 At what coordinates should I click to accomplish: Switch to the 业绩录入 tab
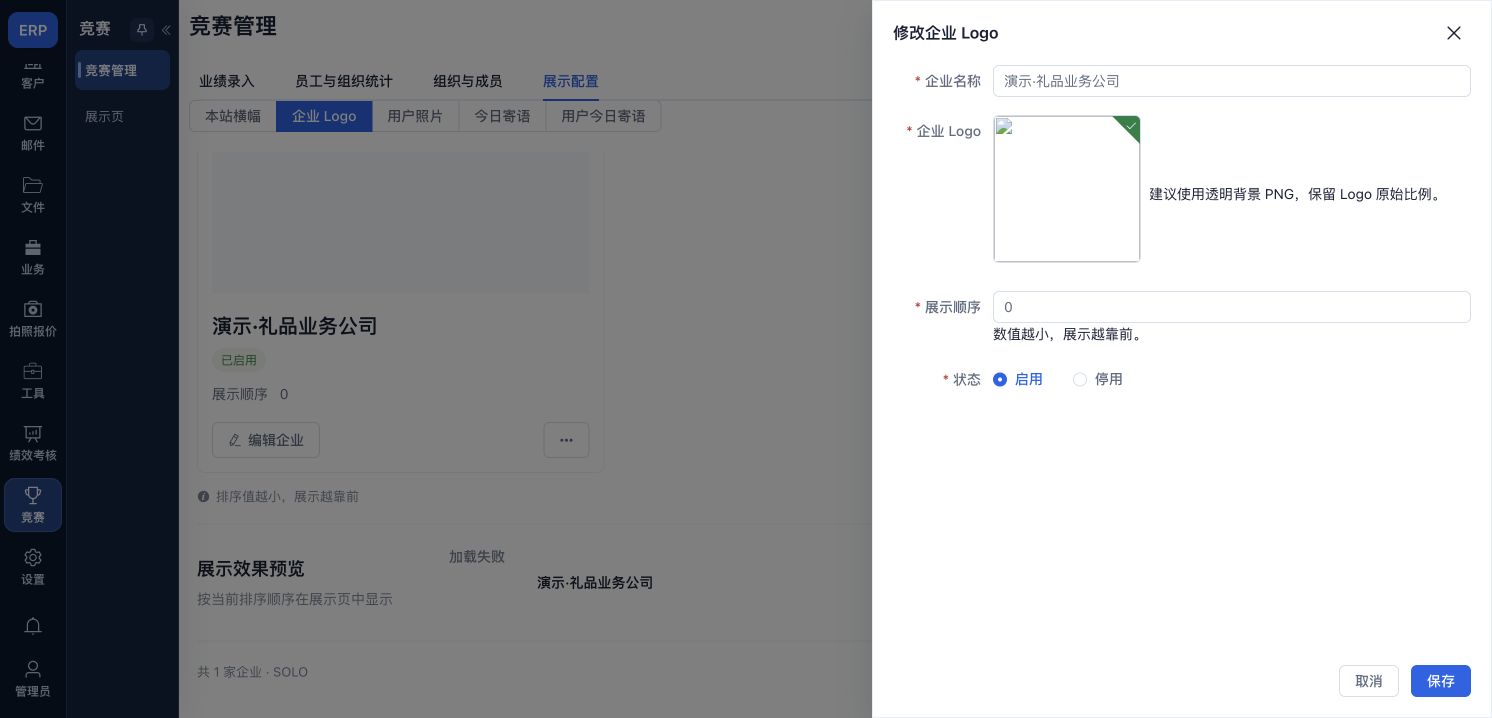click(x=227, y=81)
